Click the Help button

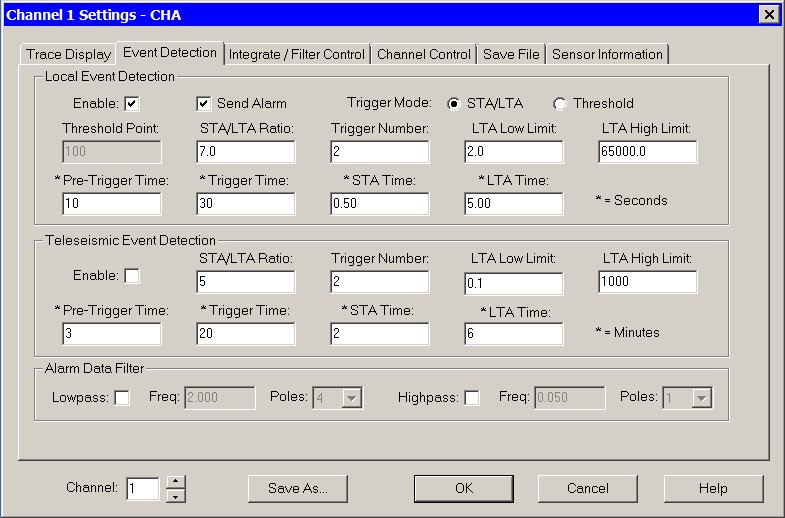(713, 488)
